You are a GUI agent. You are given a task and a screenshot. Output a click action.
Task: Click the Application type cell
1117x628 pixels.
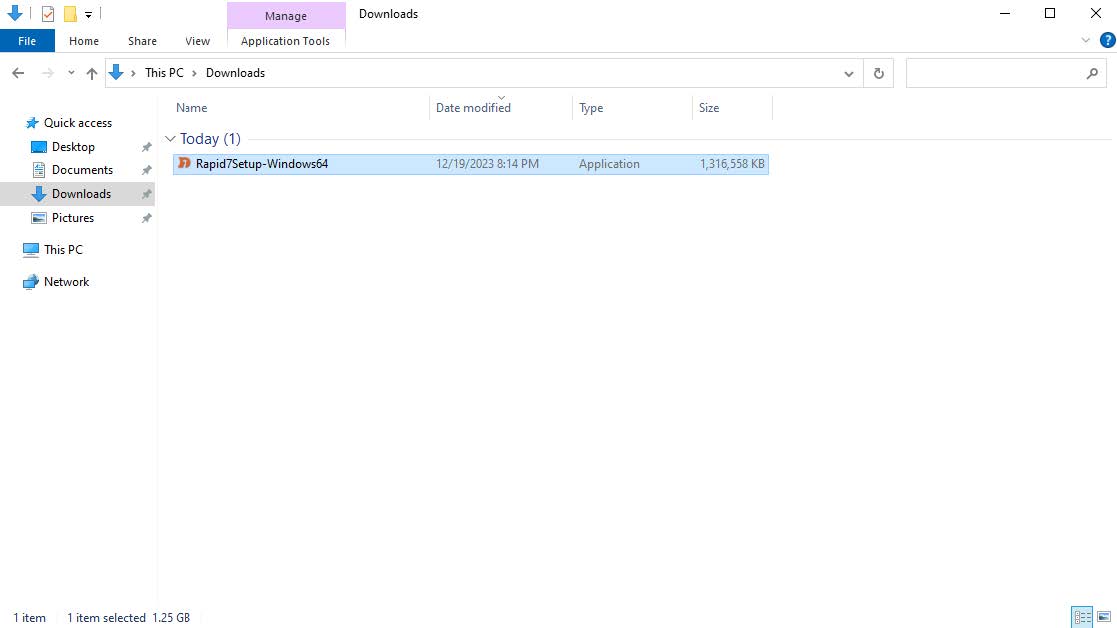point(609,164)
